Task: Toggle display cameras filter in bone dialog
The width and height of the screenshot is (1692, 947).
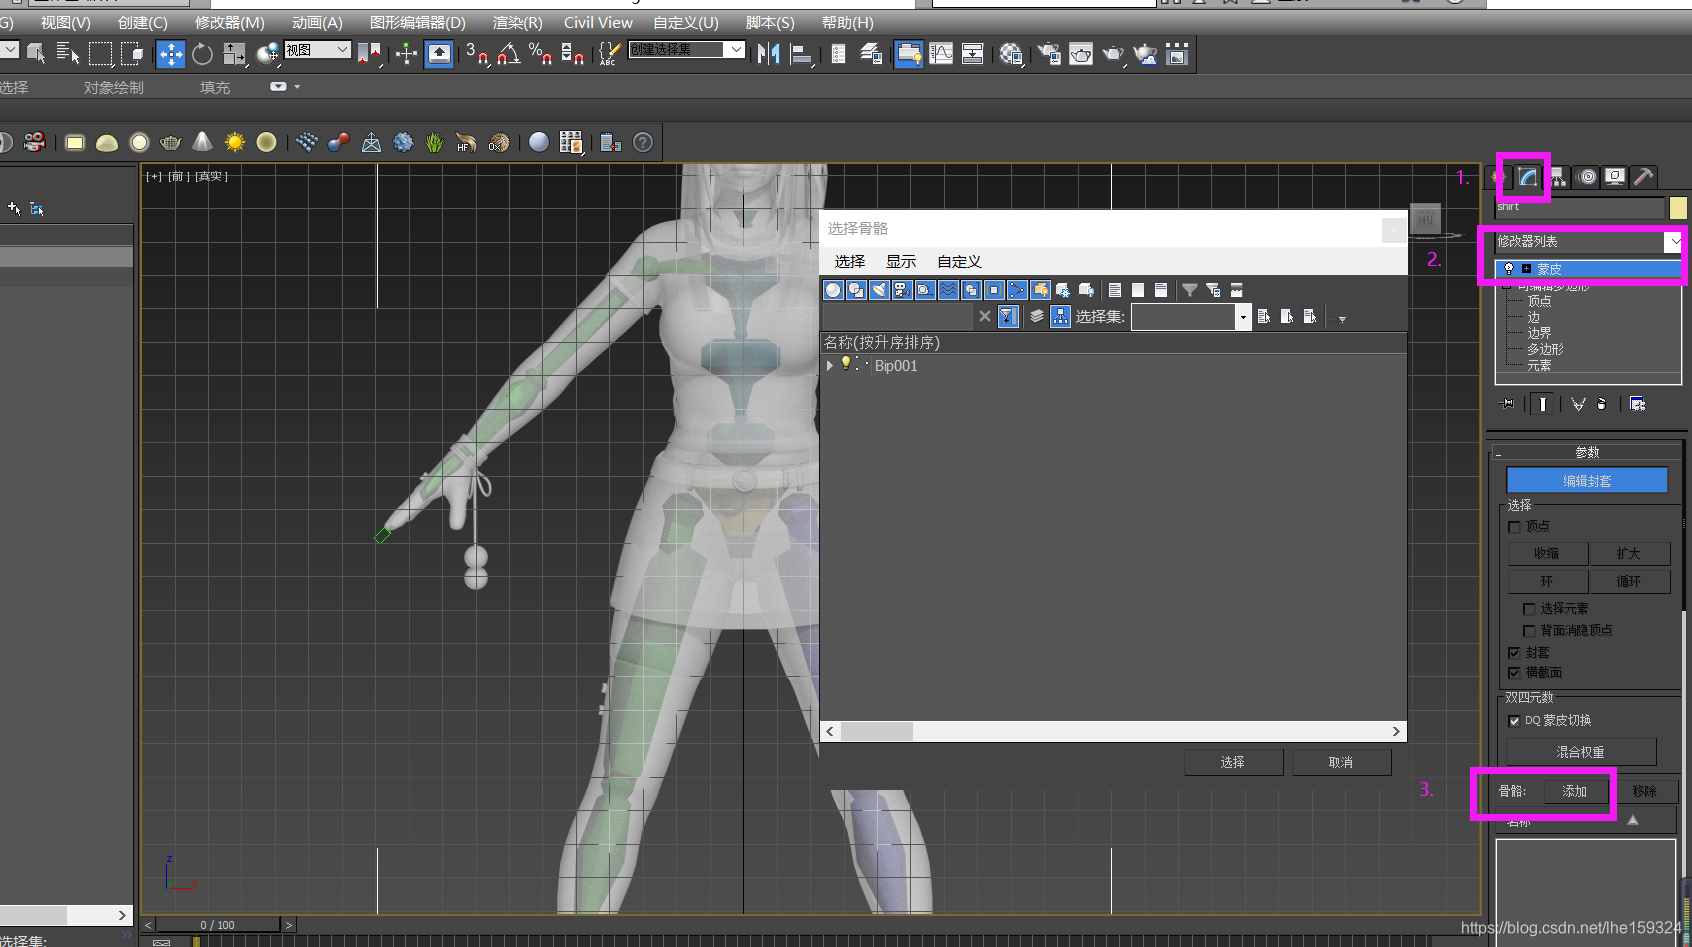Action: 902,290
